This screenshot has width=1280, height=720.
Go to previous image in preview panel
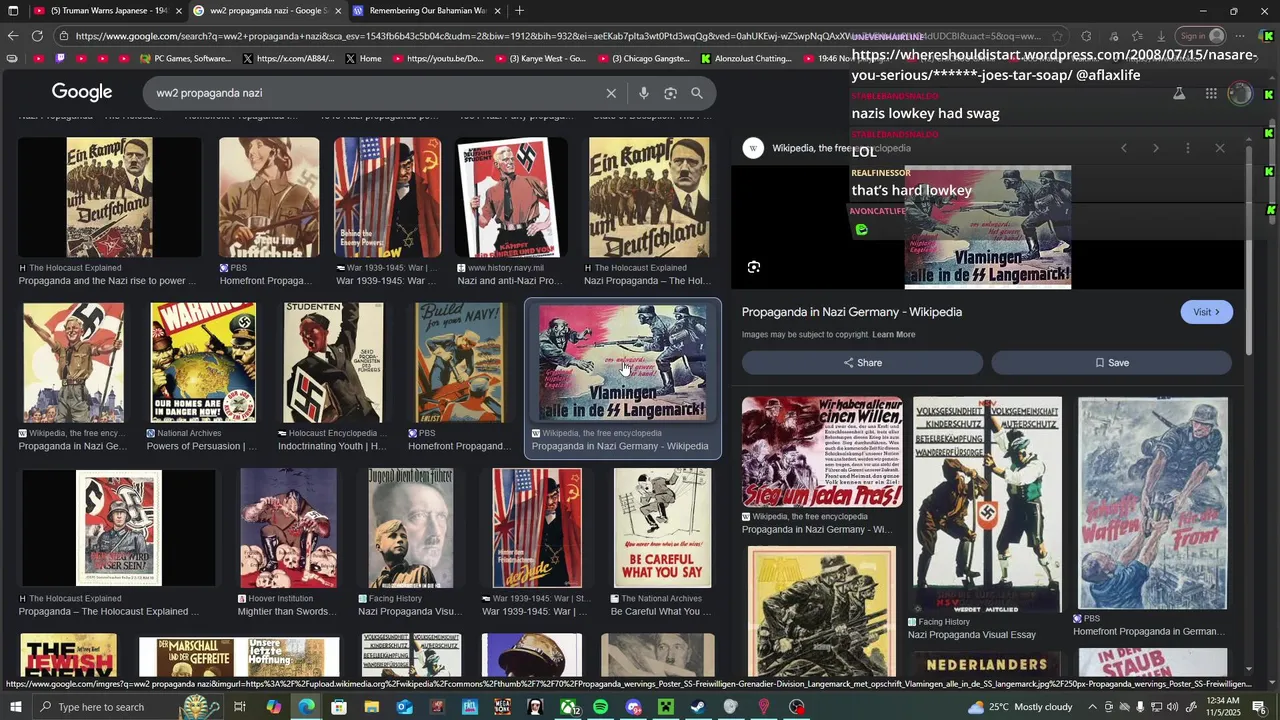pyautogui.click(x=1123, y=148)
